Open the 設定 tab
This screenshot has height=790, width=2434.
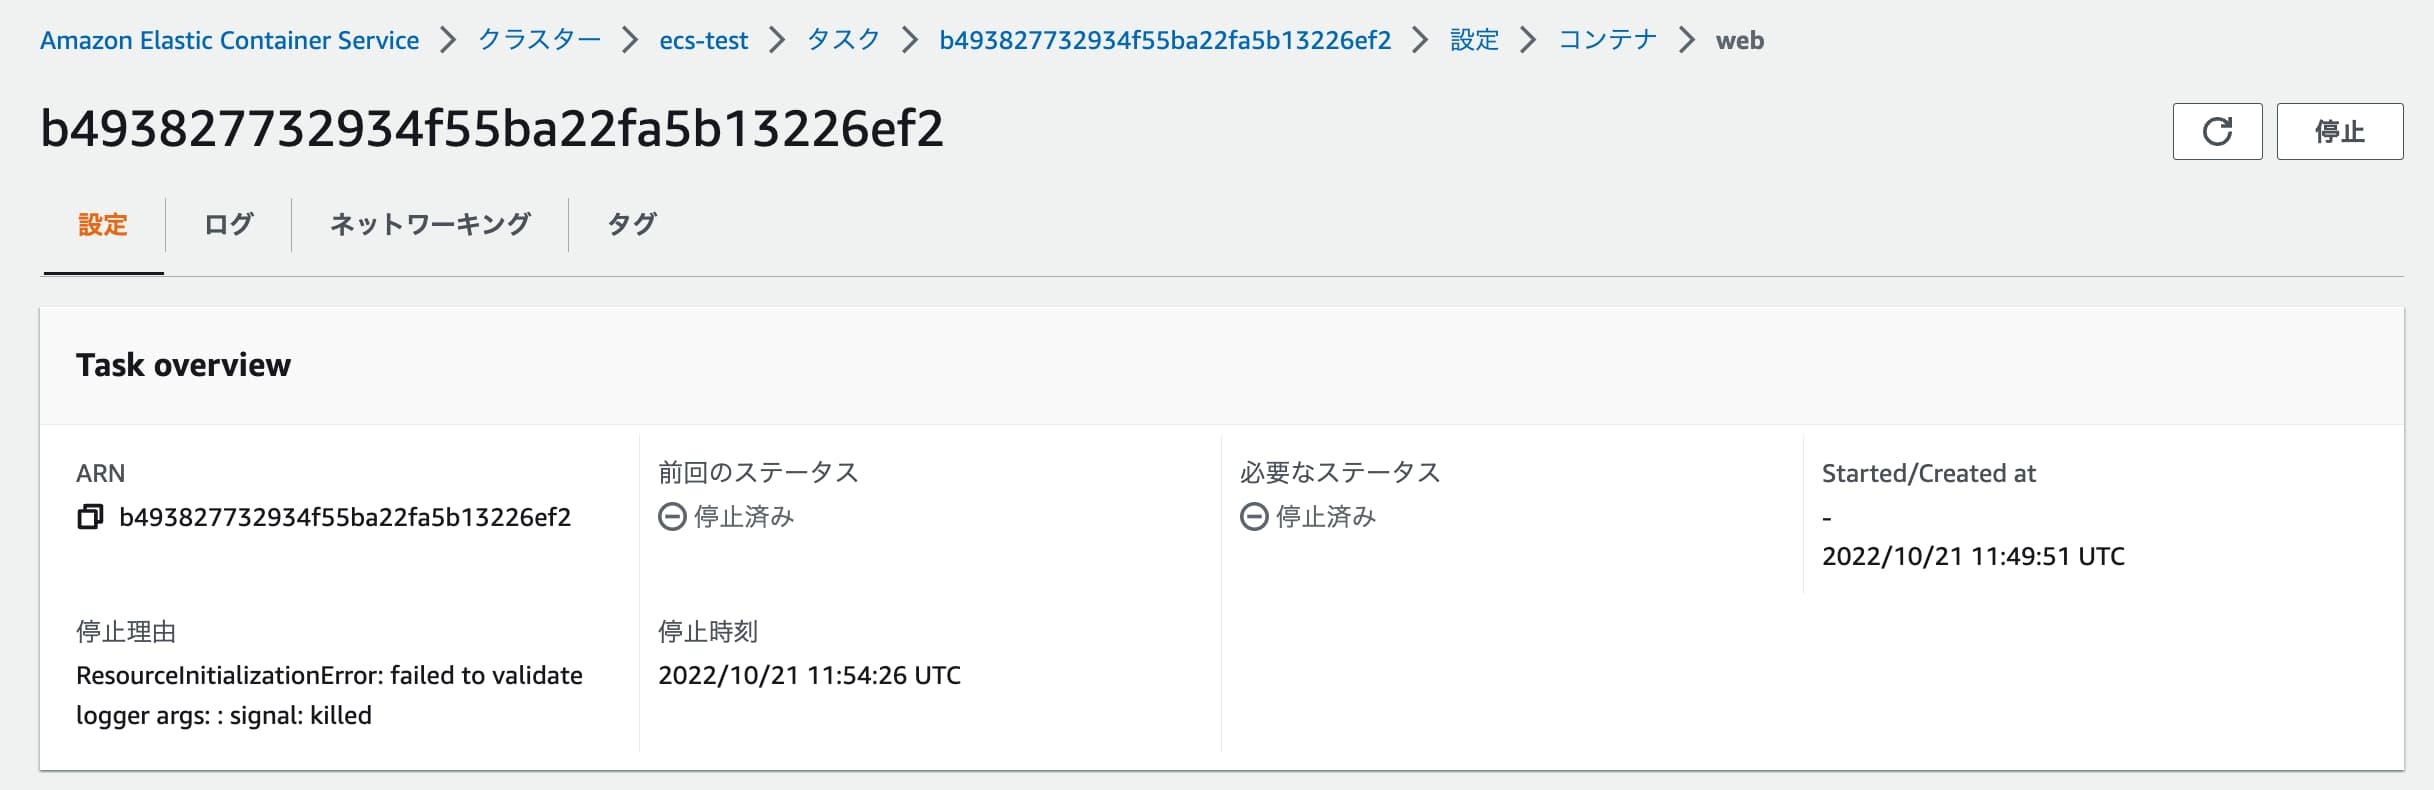click(103, 224)
